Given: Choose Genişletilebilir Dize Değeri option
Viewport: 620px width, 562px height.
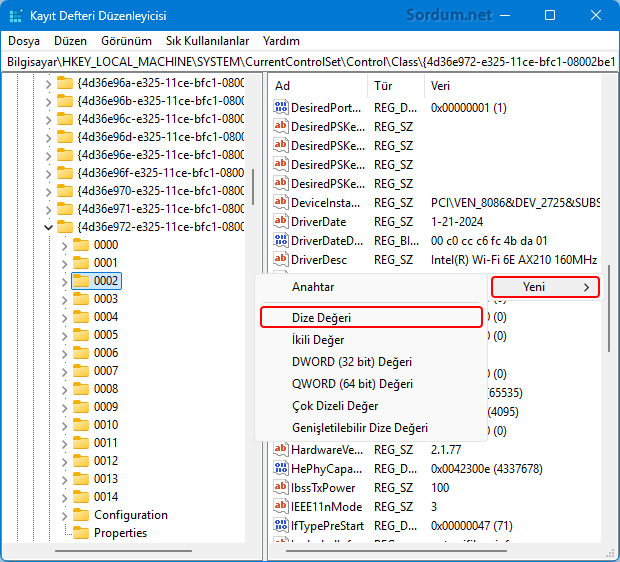Looking at the screenshot, I should (371, 428).
